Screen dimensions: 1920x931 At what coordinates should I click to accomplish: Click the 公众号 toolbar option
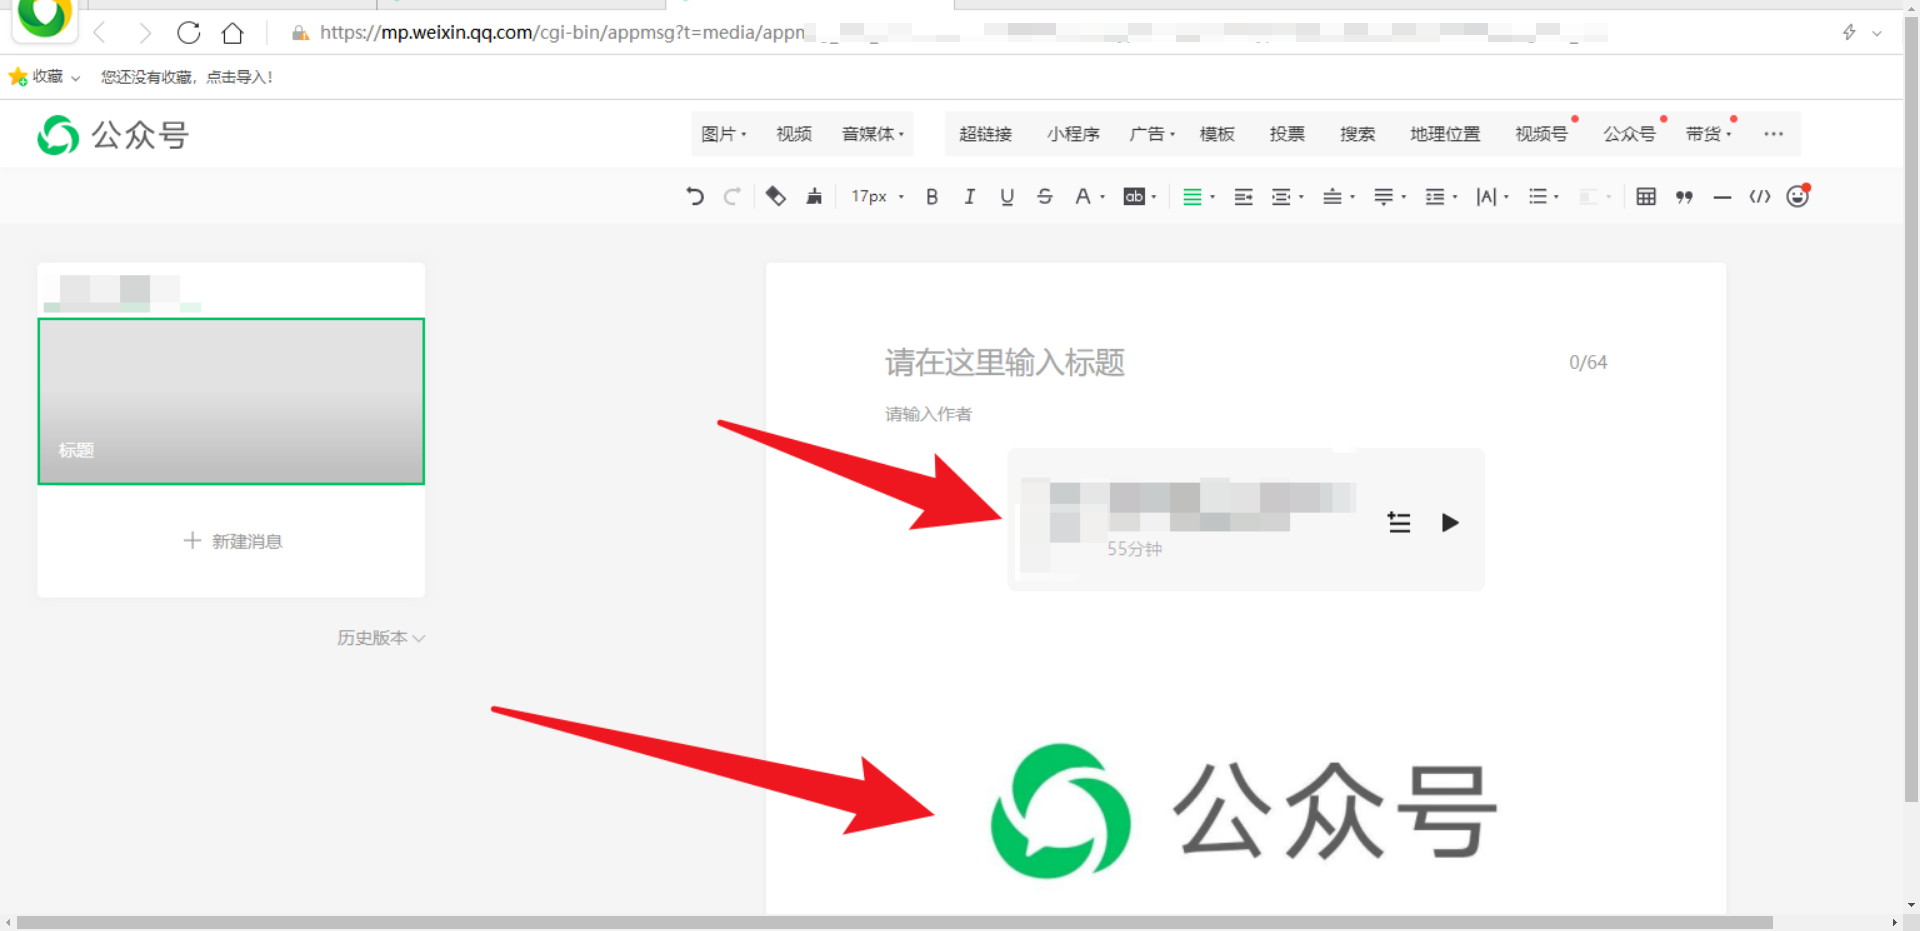click(x=1629, y=134)
